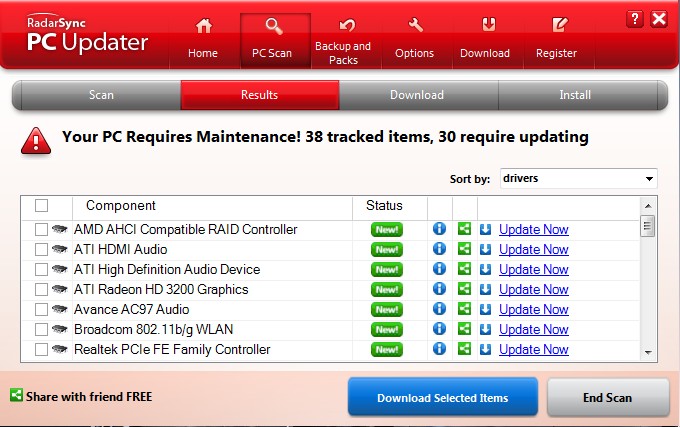This screenshot has height=427, width=680.
Task: Open the Options section
Action: tap(417, 40)
